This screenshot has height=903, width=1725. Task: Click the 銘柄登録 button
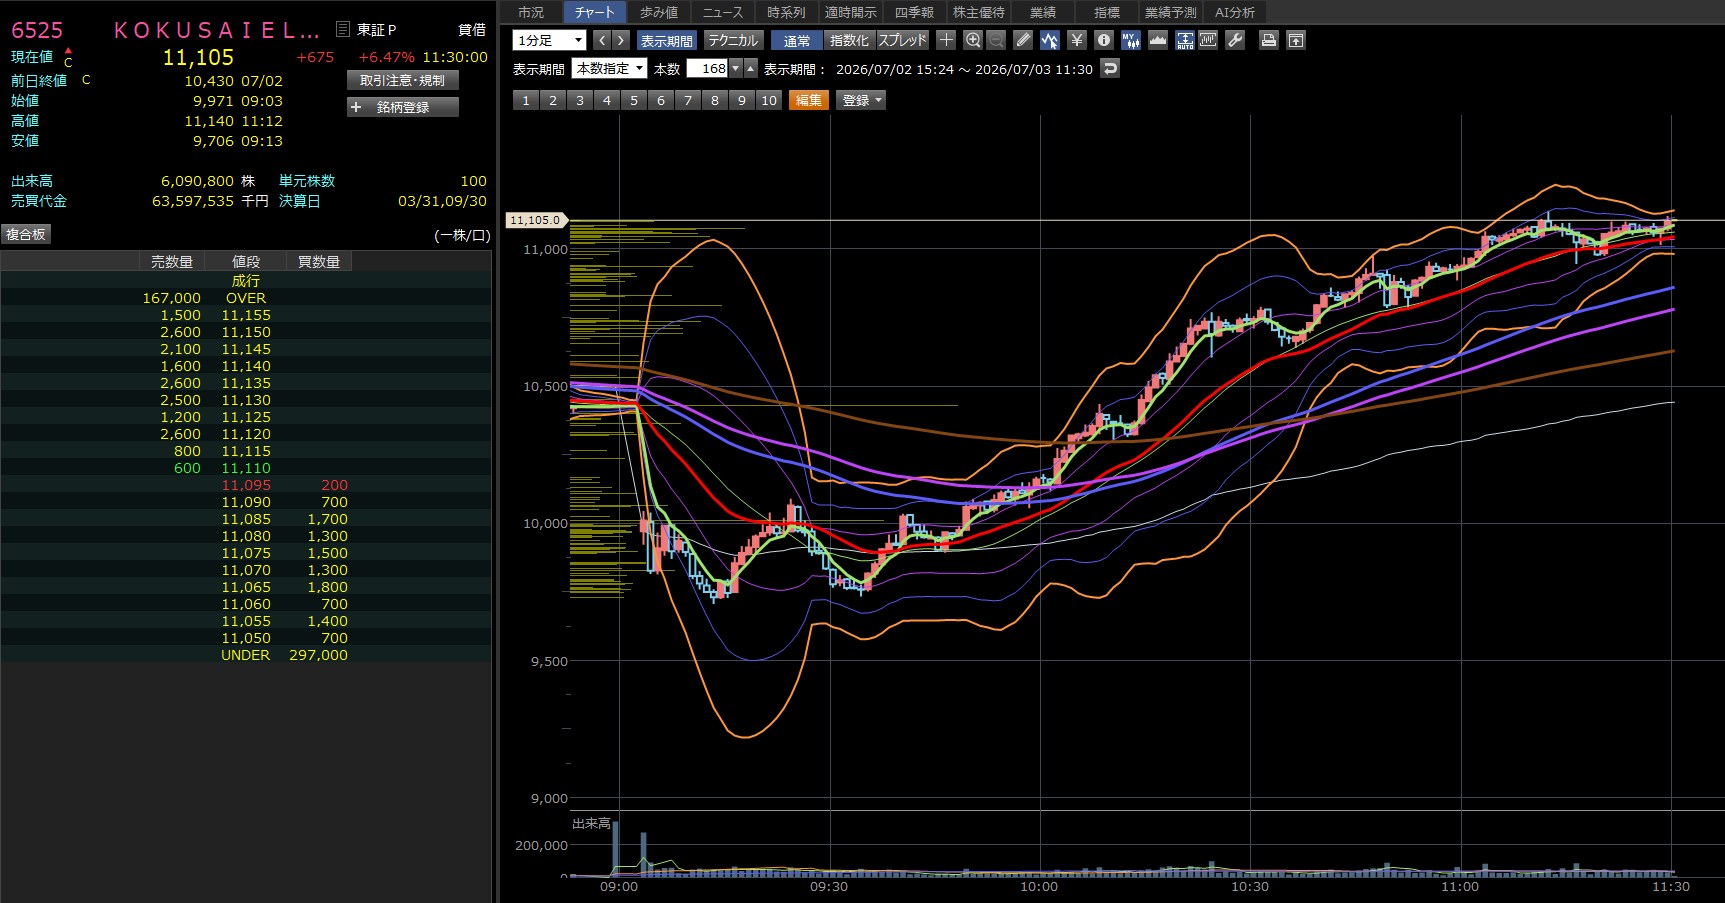click(403, 107)
